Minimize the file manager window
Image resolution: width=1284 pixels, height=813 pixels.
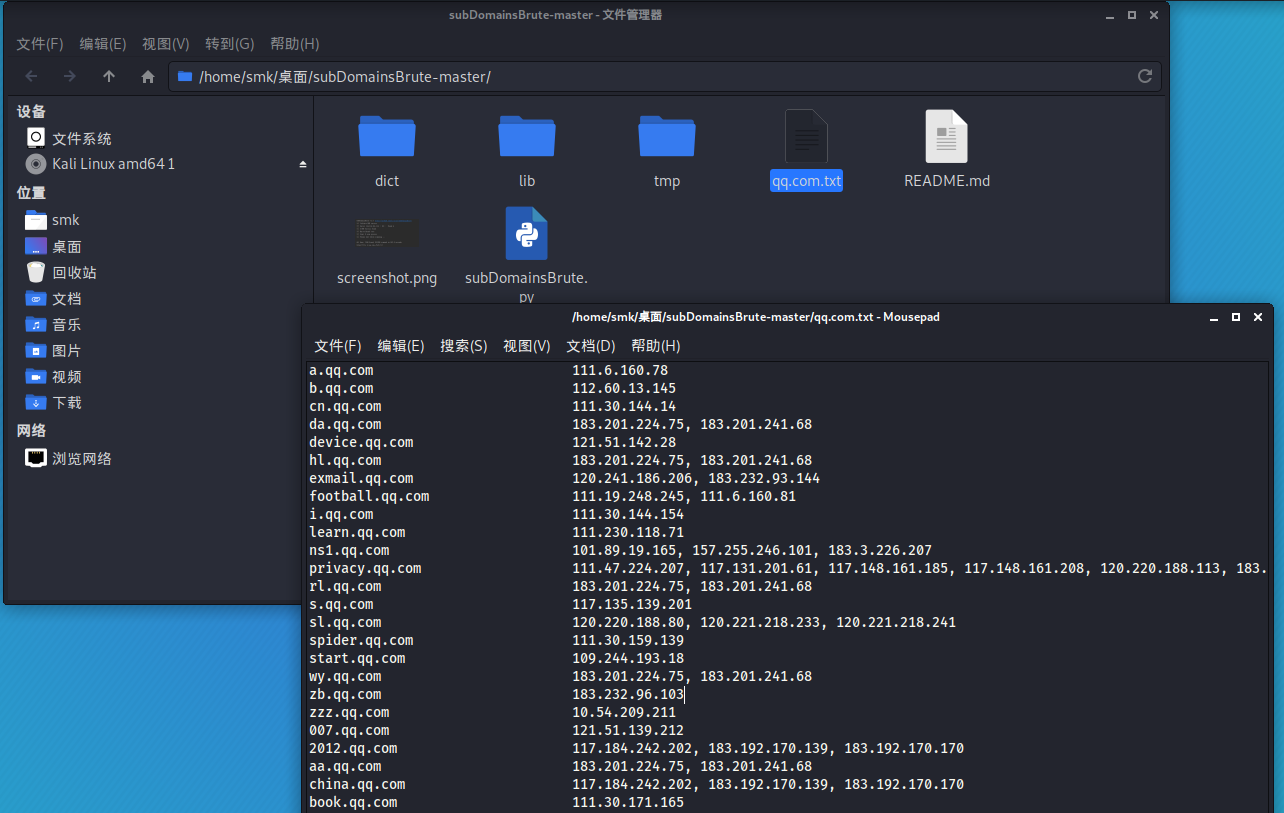click(x=1109, y=15)
